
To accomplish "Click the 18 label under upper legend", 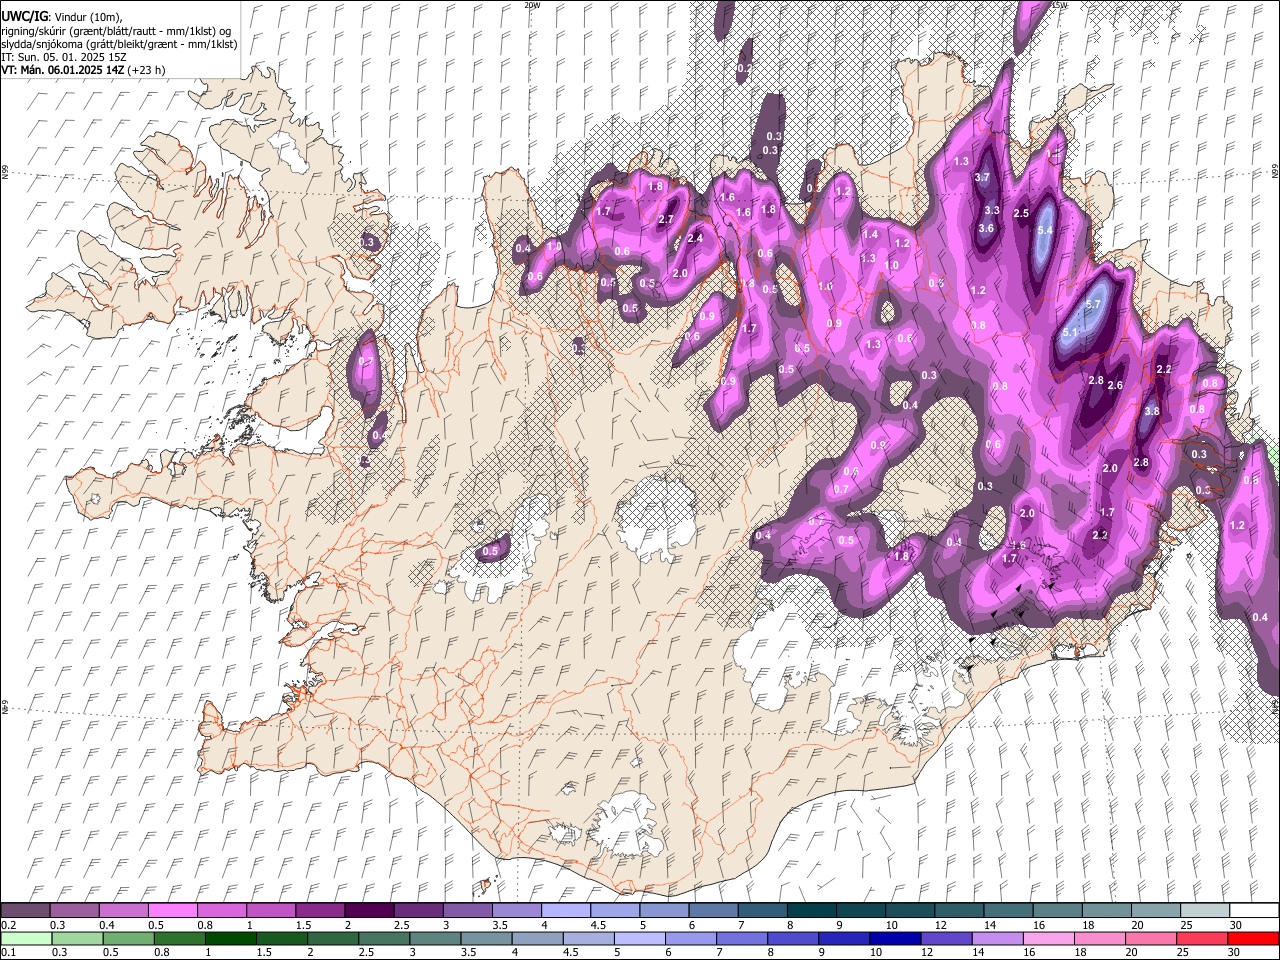I will pyautogui.click(x=1088, y=925).
